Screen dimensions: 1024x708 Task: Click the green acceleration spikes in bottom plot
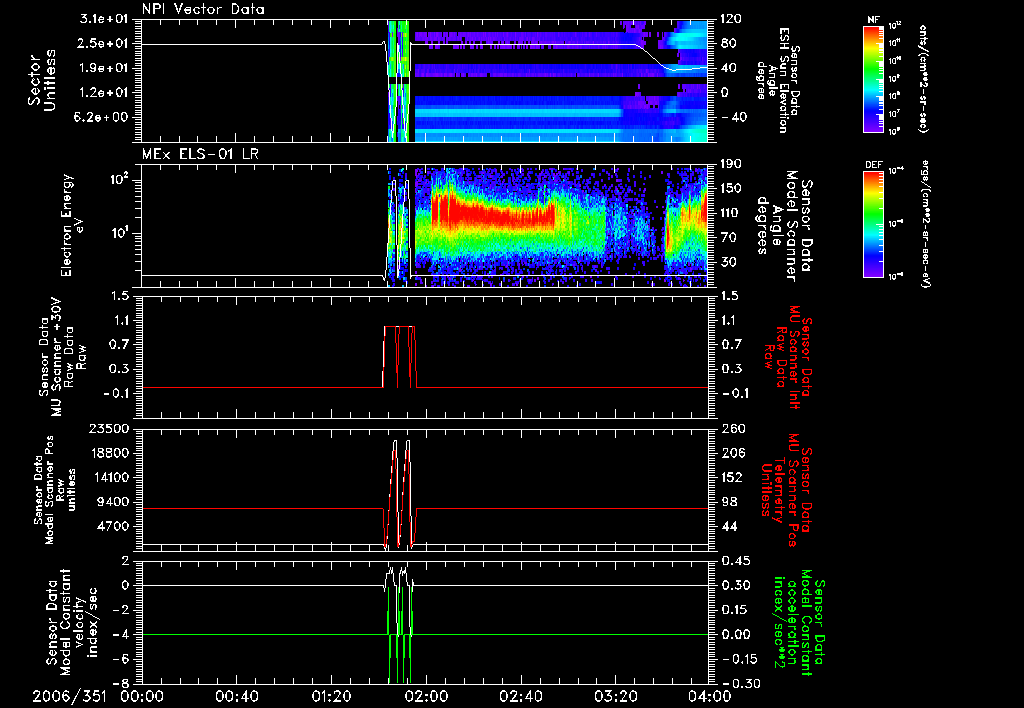tap(400, 634)
